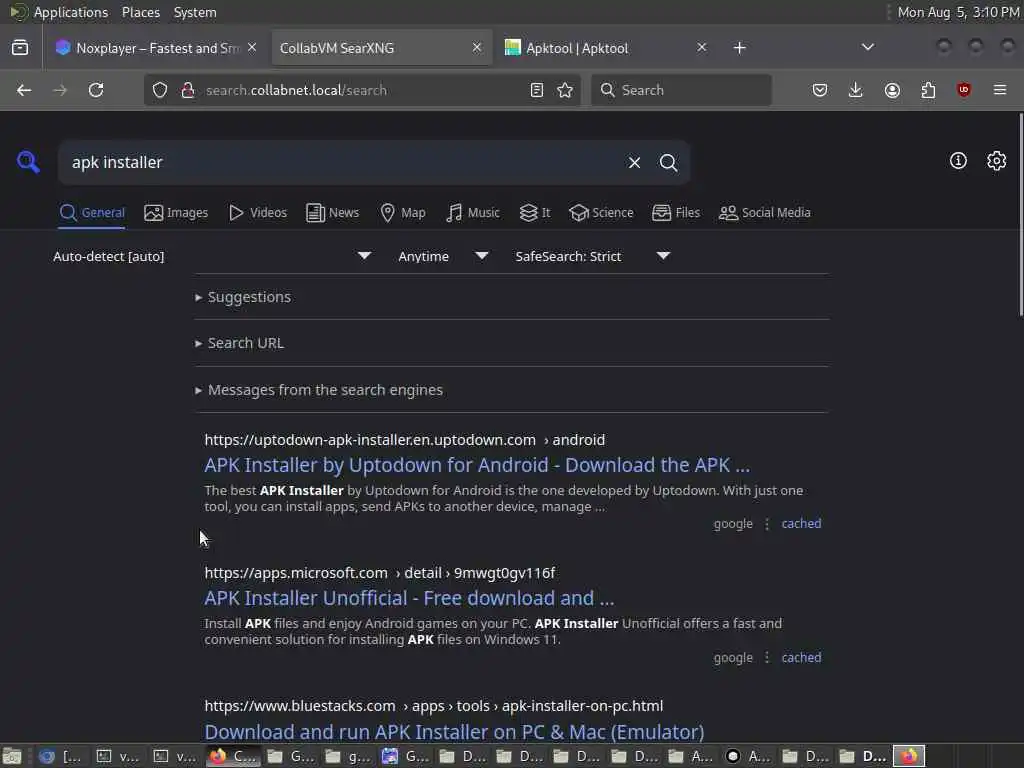1024x768 pixels.
Task: Open Firefox account menu
Action: (892, 90)
